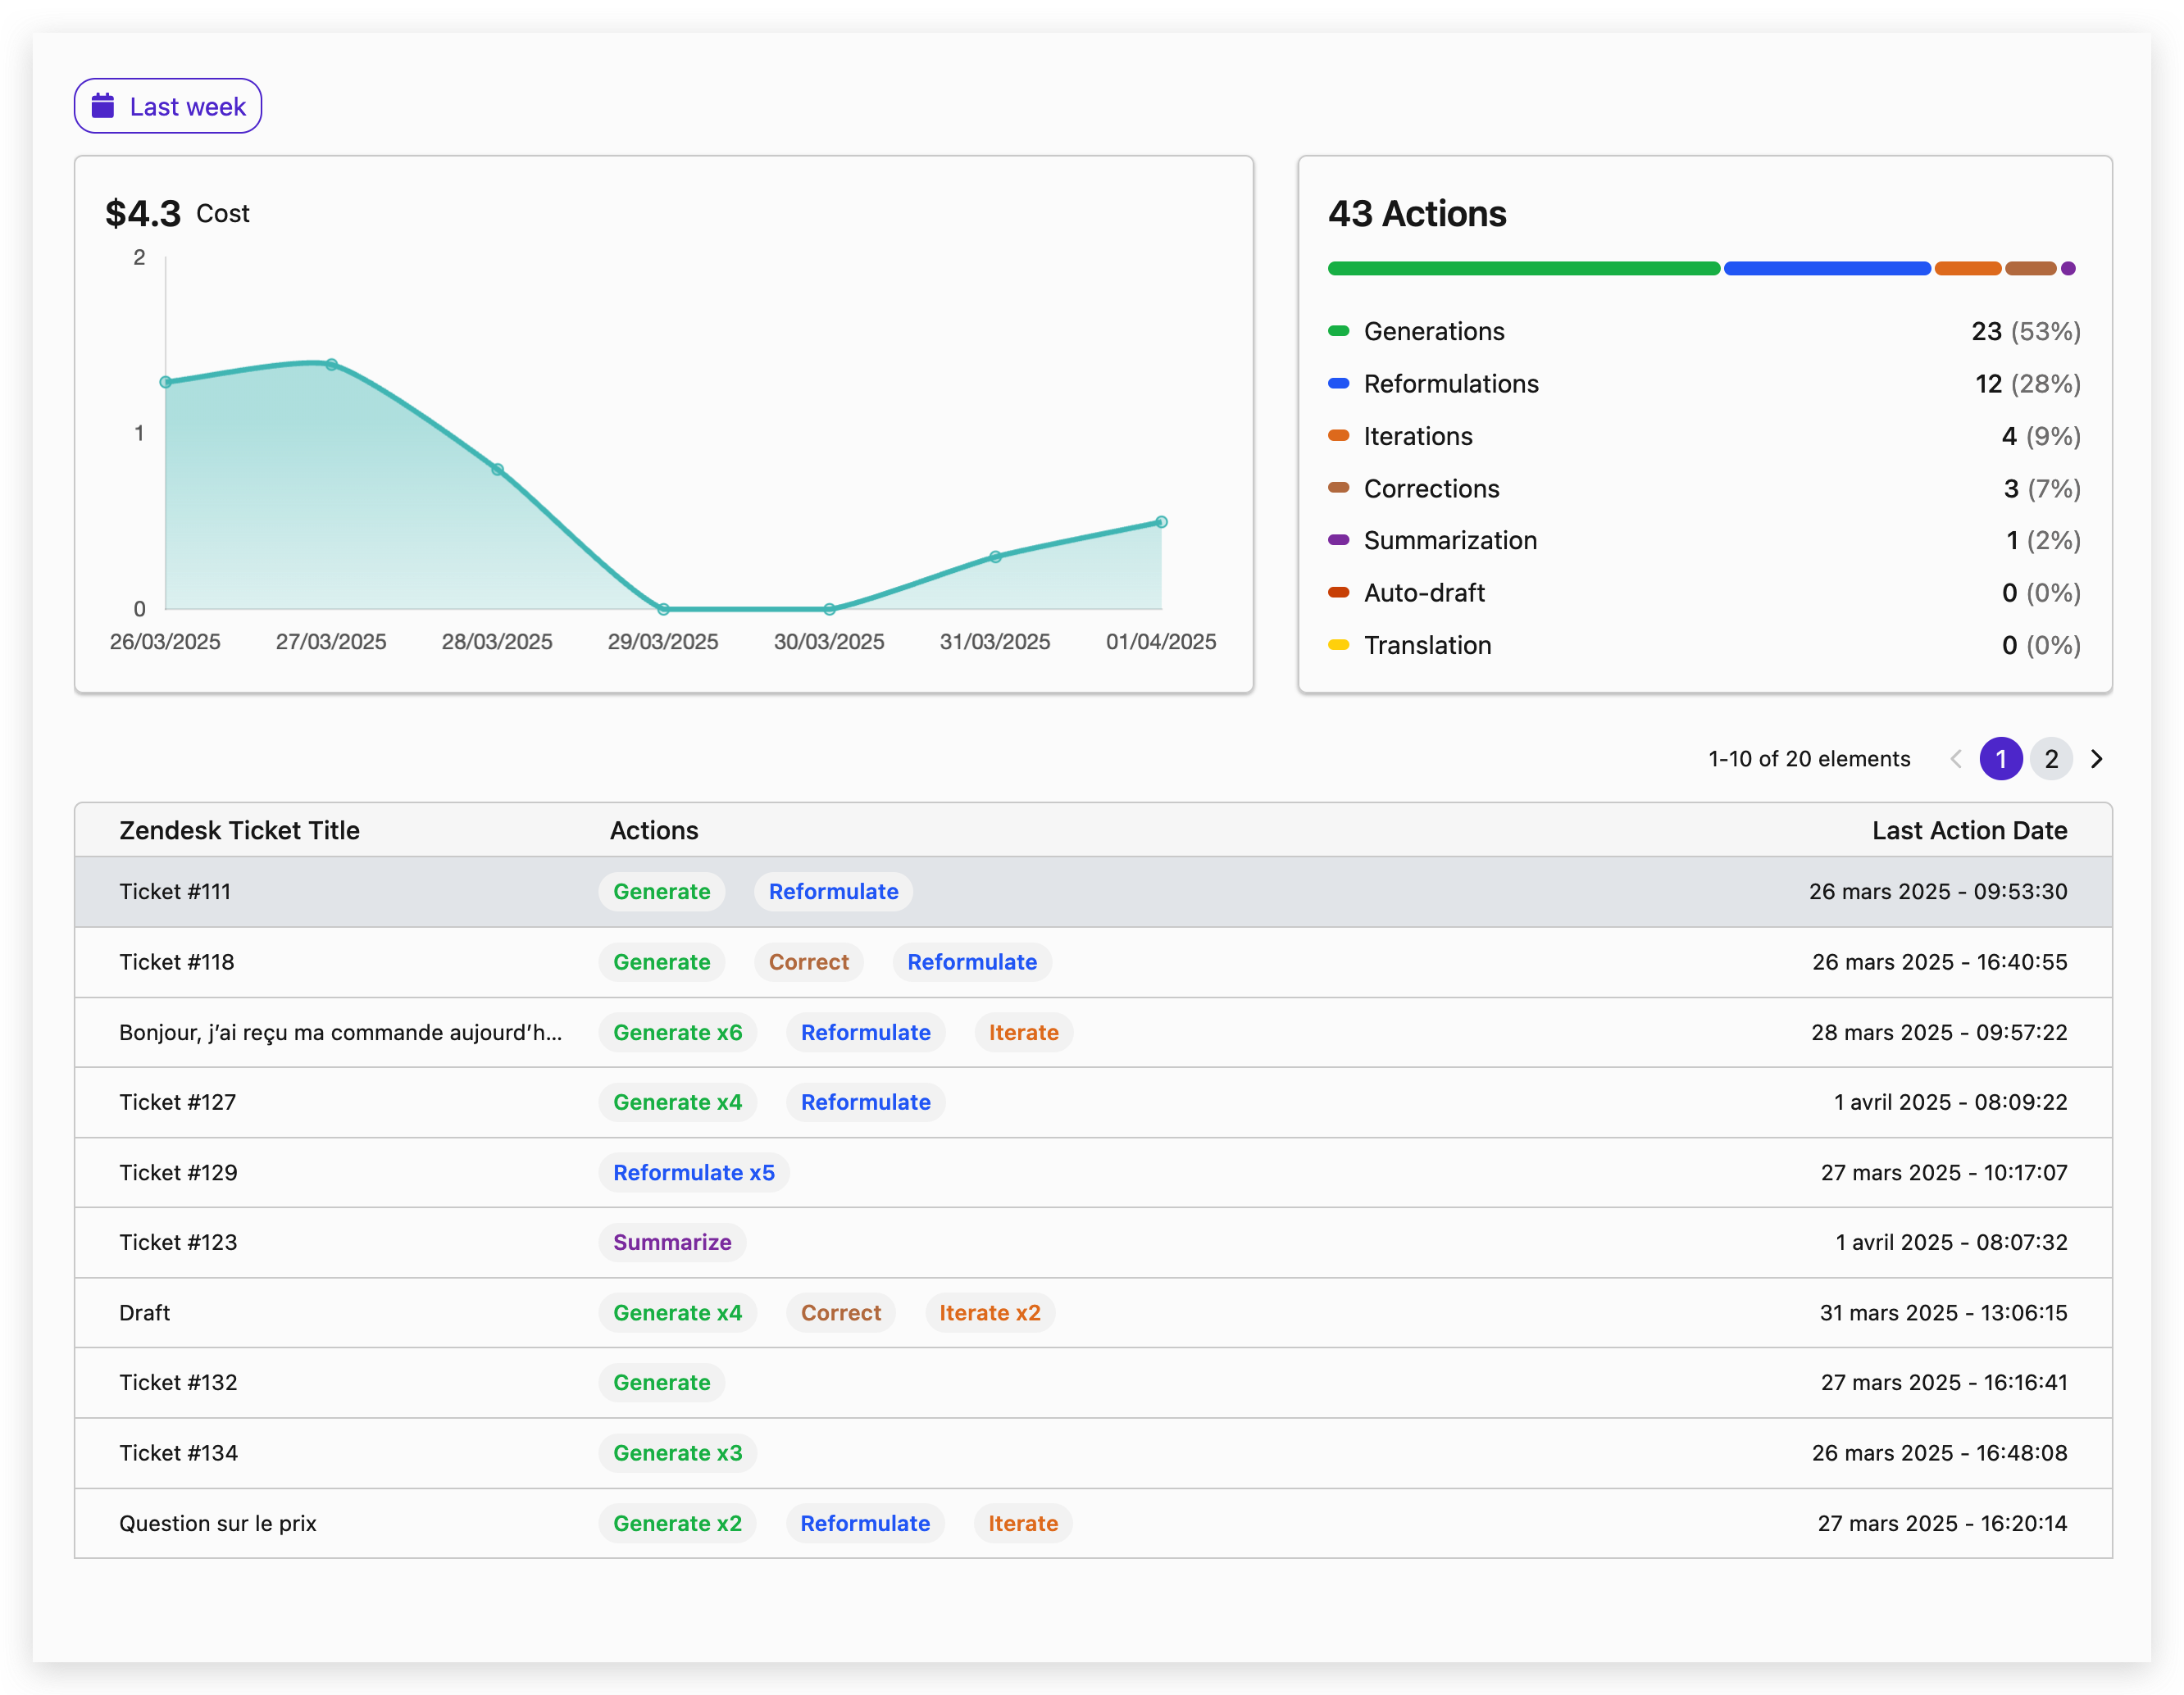Click the previous page left chevron

[x=1956, y=759]
